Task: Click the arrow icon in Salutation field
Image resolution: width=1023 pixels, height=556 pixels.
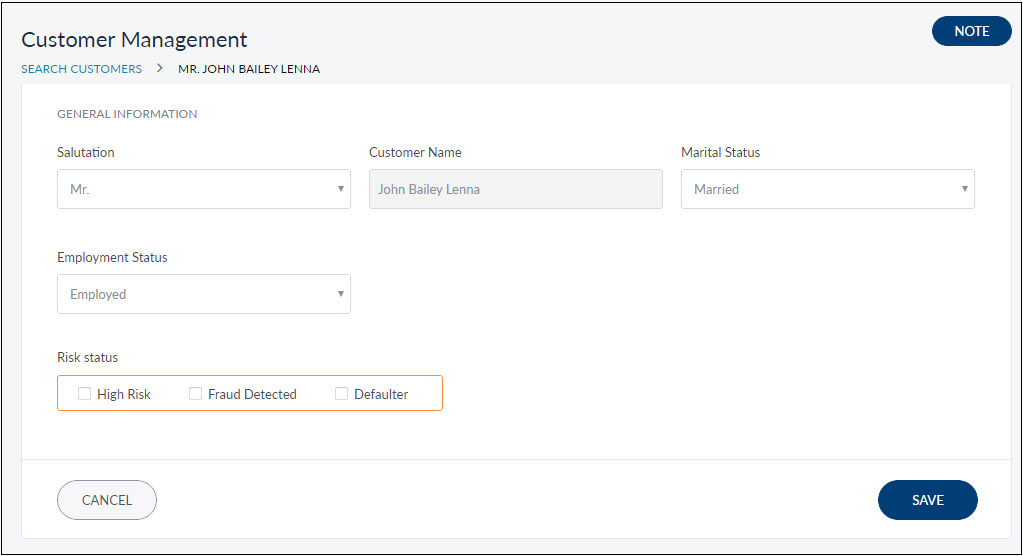Action: coord(340,189)
